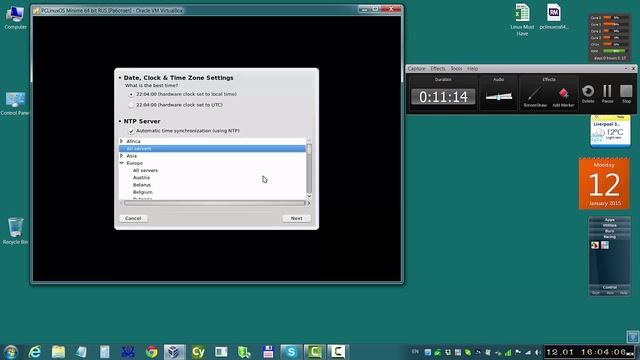Expand the Africa server group arrow

122,141
